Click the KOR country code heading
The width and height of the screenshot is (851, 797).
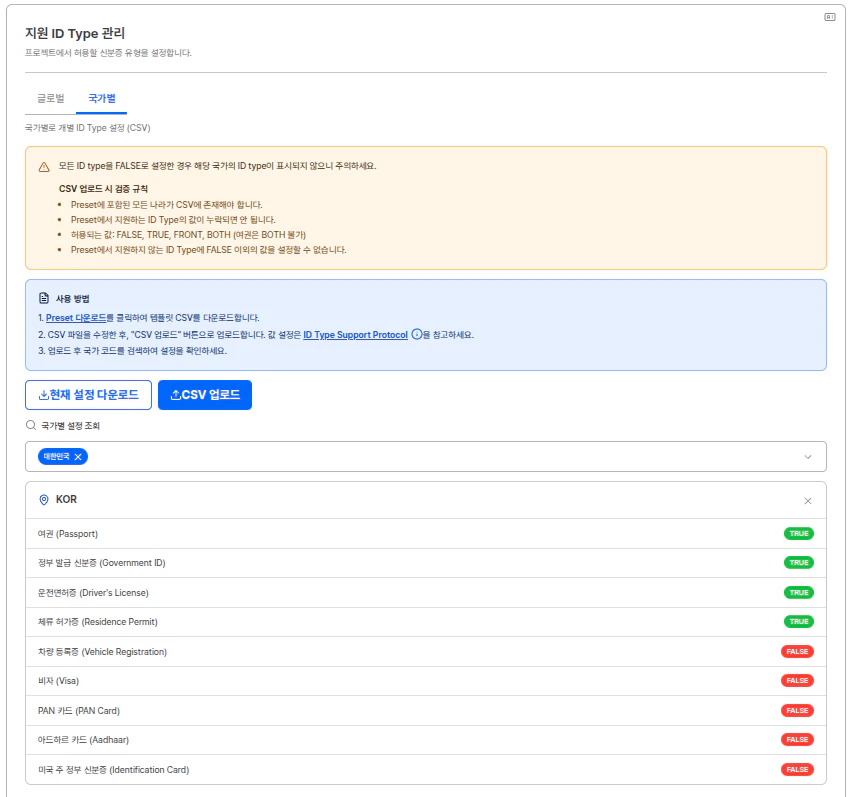coord(66,499)
